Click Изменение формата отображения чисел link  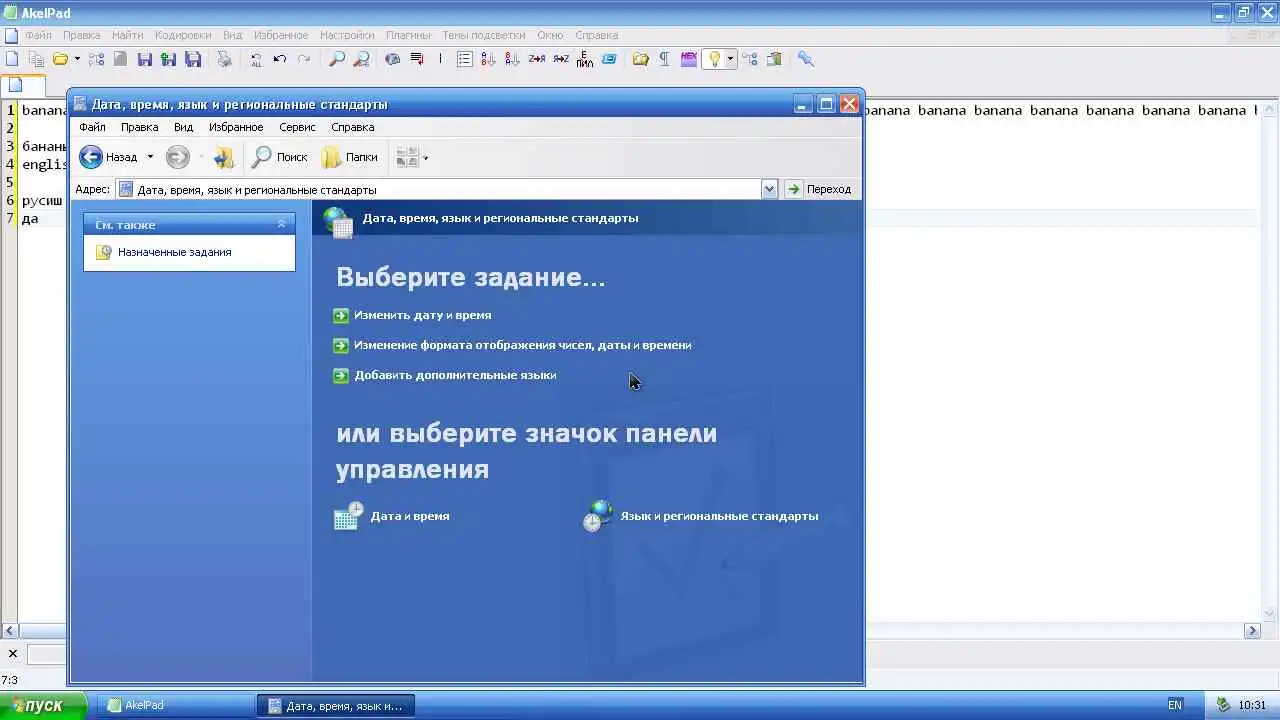[522, 345]
